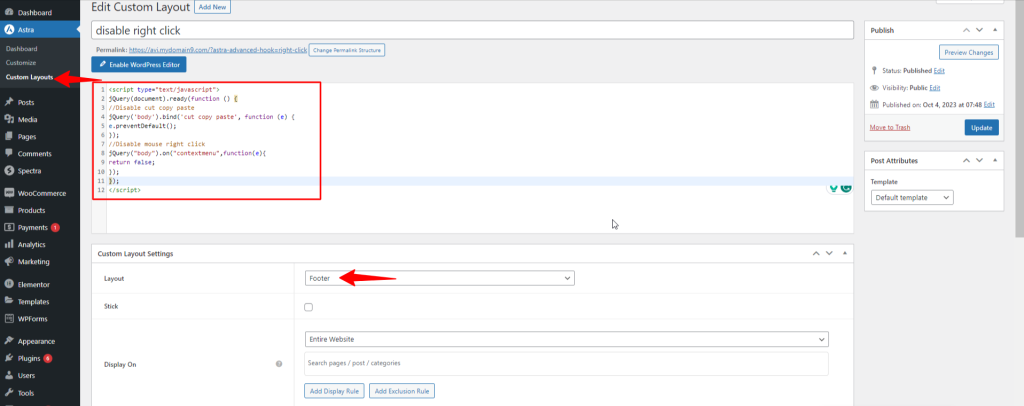Click the Preview Changes button

click(x=968, y=52)
